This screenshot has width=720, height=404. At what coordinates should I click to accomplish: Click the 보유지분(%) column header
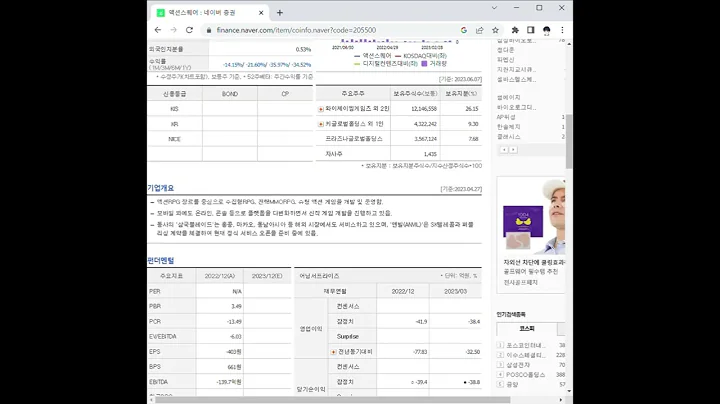click(461, 94)
